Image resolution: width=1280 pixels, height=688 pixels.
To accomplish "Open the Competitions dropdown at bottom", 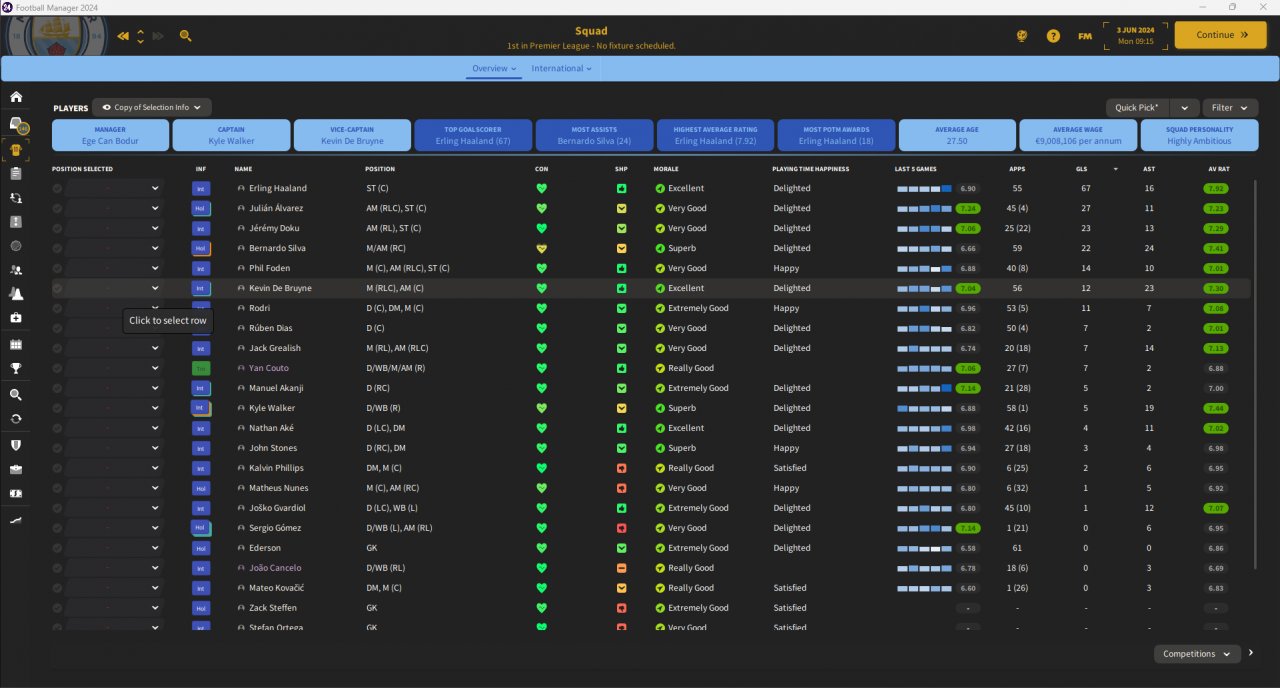I will point(1197,654).
